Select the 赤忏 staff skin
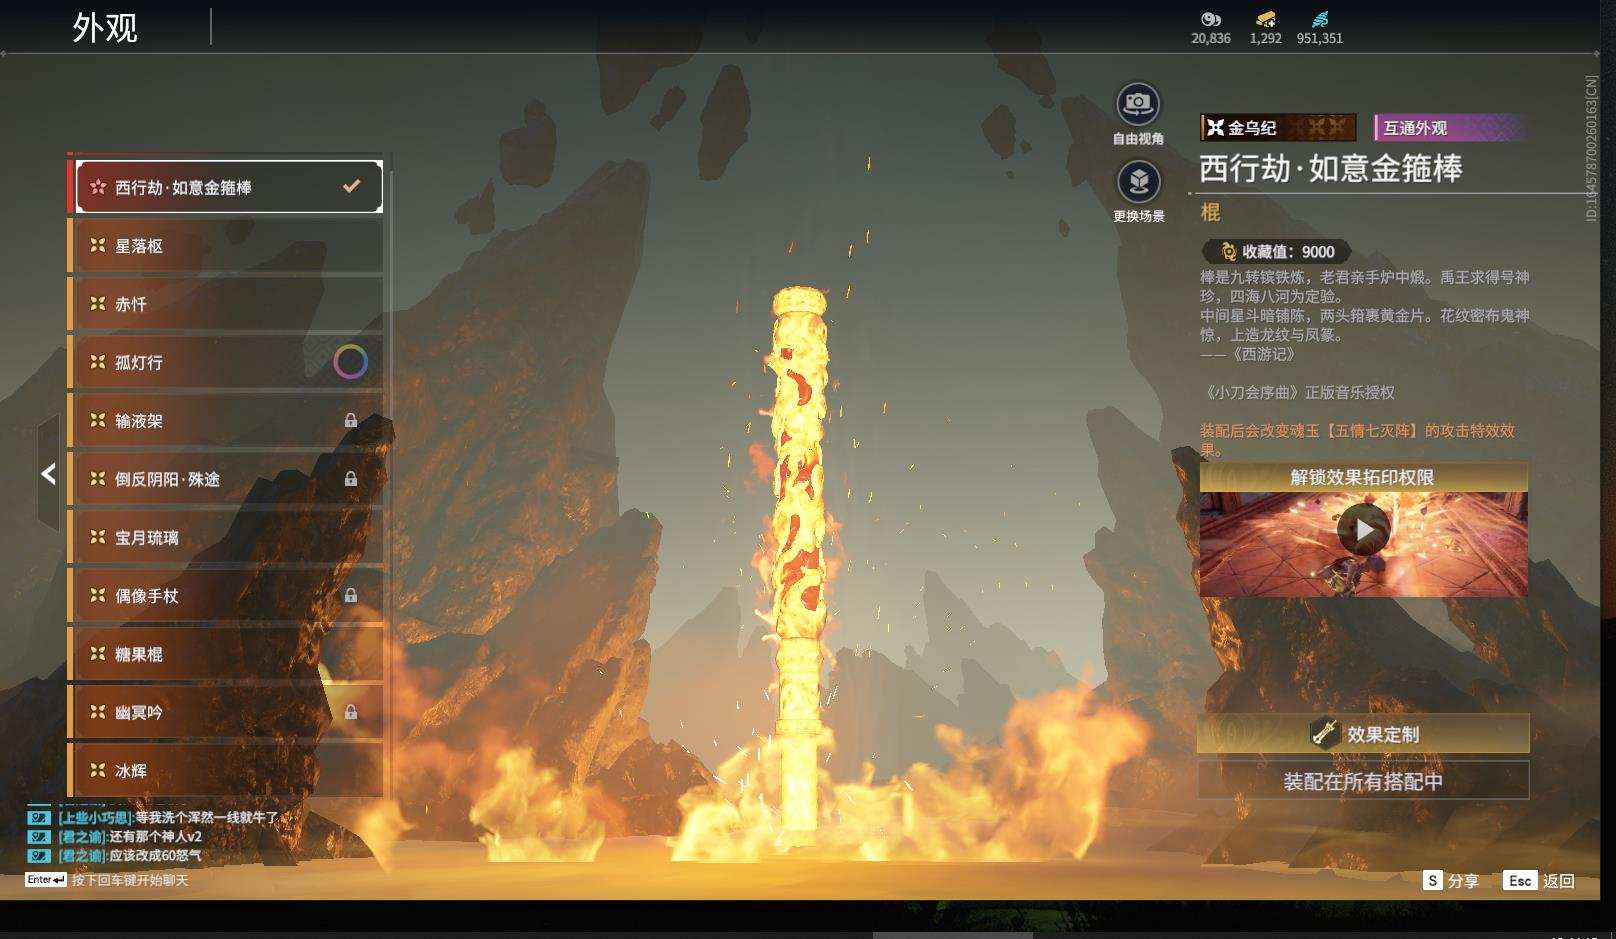Image resolution: width=1616 pixels, height=939 pixels. coord(225,303)
